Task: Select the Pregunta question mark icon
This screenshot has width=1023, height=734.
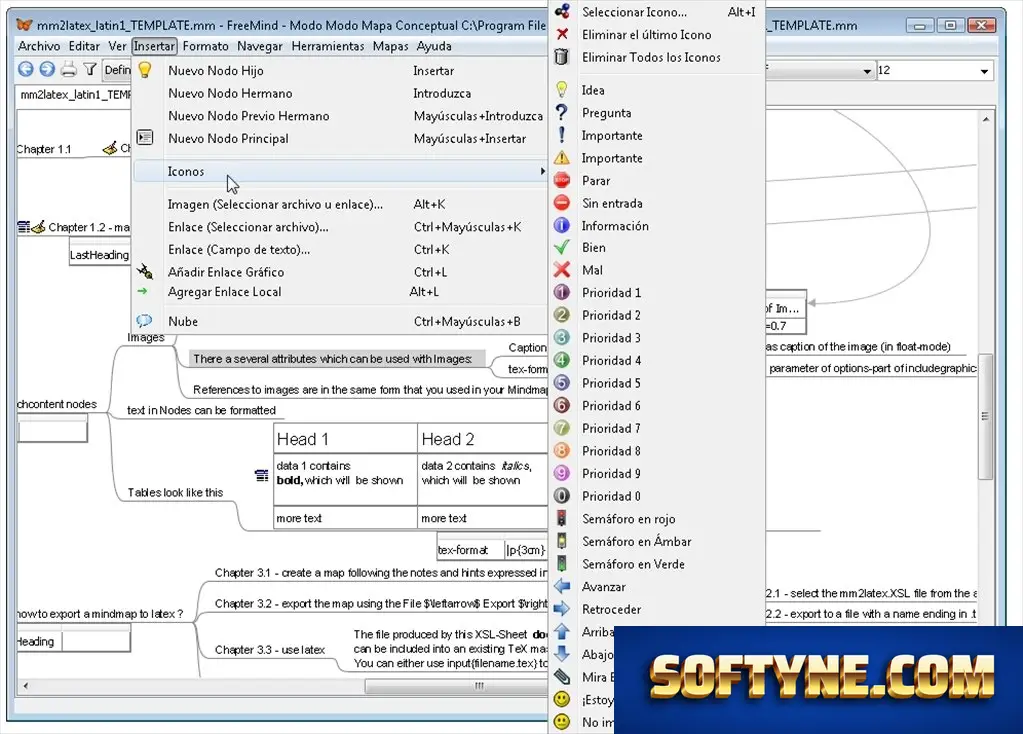Action: (x=561, y=112)
